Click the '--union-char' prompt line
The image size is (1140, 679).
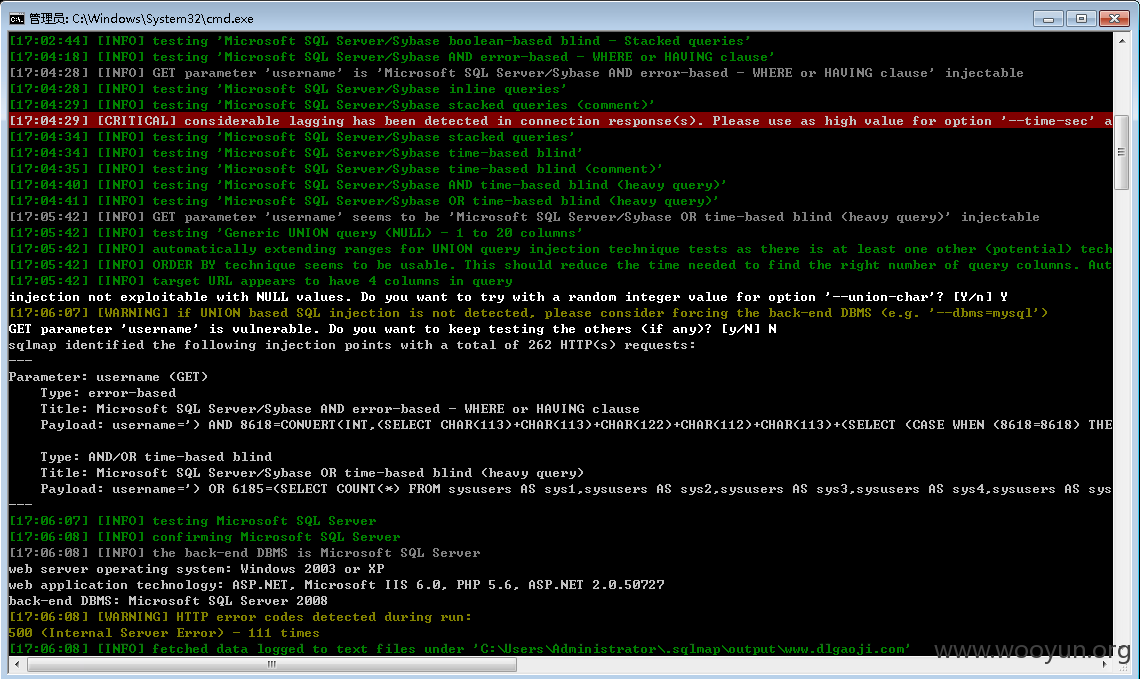pos(508,297)
